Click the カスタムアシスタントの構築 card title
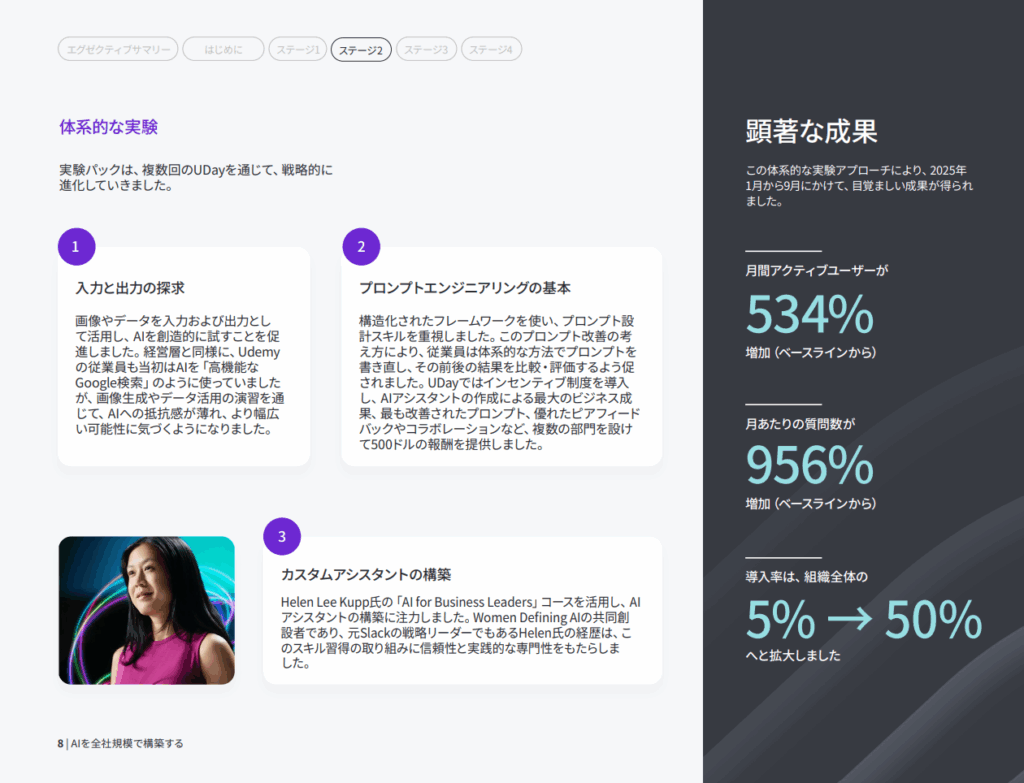This screenshot has width=1024, height=783. coord(366,575)
